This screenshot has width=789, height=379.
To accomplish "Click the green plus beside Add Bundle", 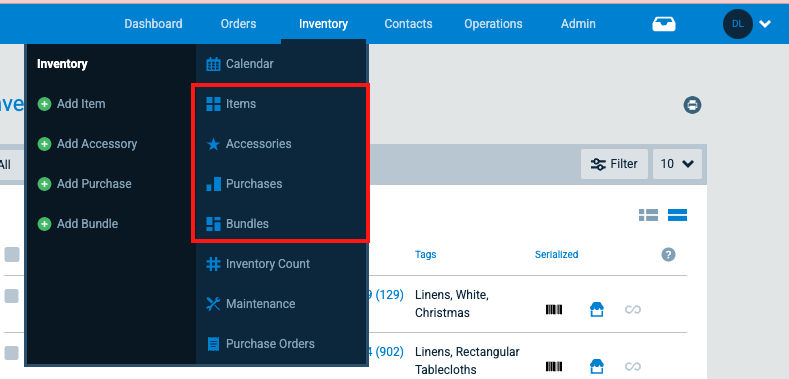I will pyautogui.click(x=44, y=224).
